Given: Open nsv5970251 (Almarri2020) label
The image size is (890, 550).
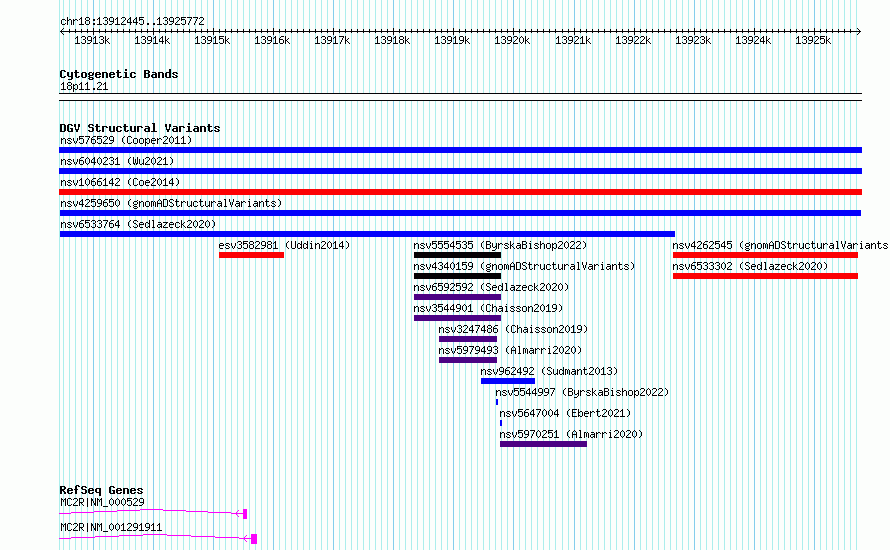Looking at the screenshot, I should [x=571, y=434].
